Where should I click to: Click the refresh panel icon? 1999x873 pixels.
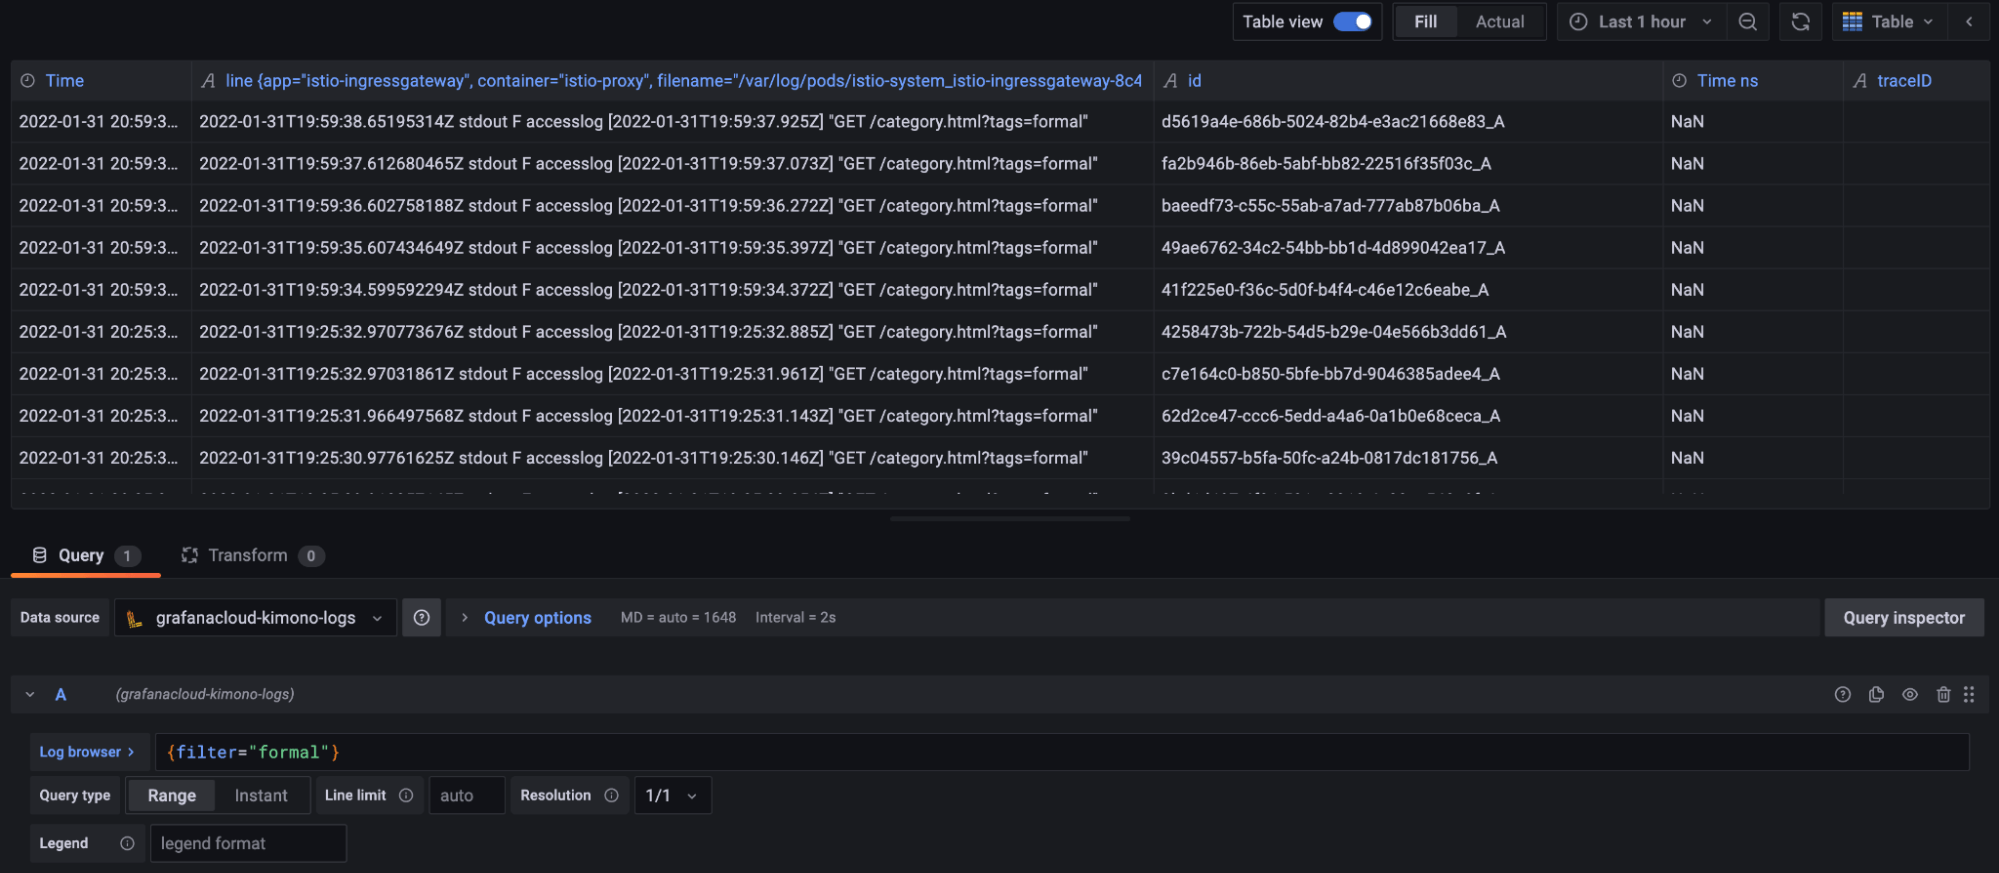(x=1800, y=22)
